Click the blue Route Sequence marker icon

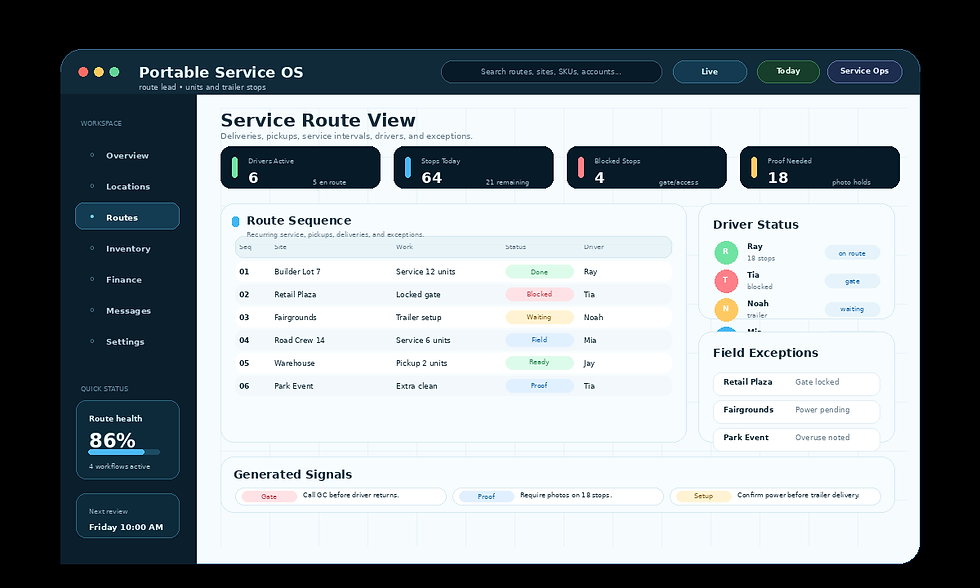236,221
